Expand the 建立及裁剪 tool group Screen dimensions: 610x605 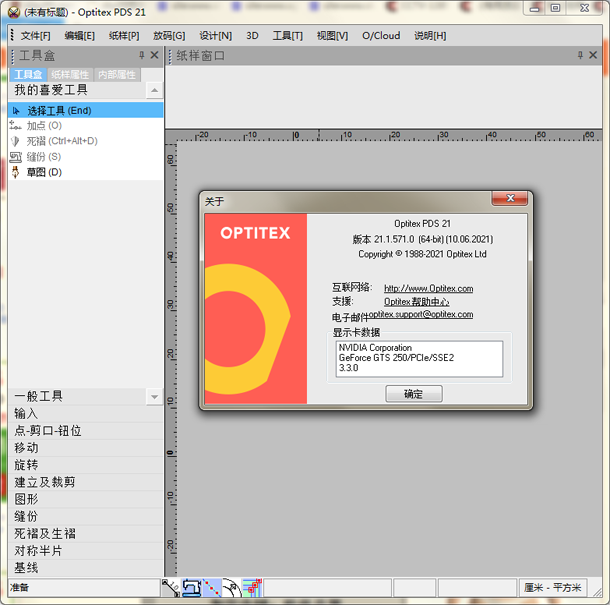point(86,482)
